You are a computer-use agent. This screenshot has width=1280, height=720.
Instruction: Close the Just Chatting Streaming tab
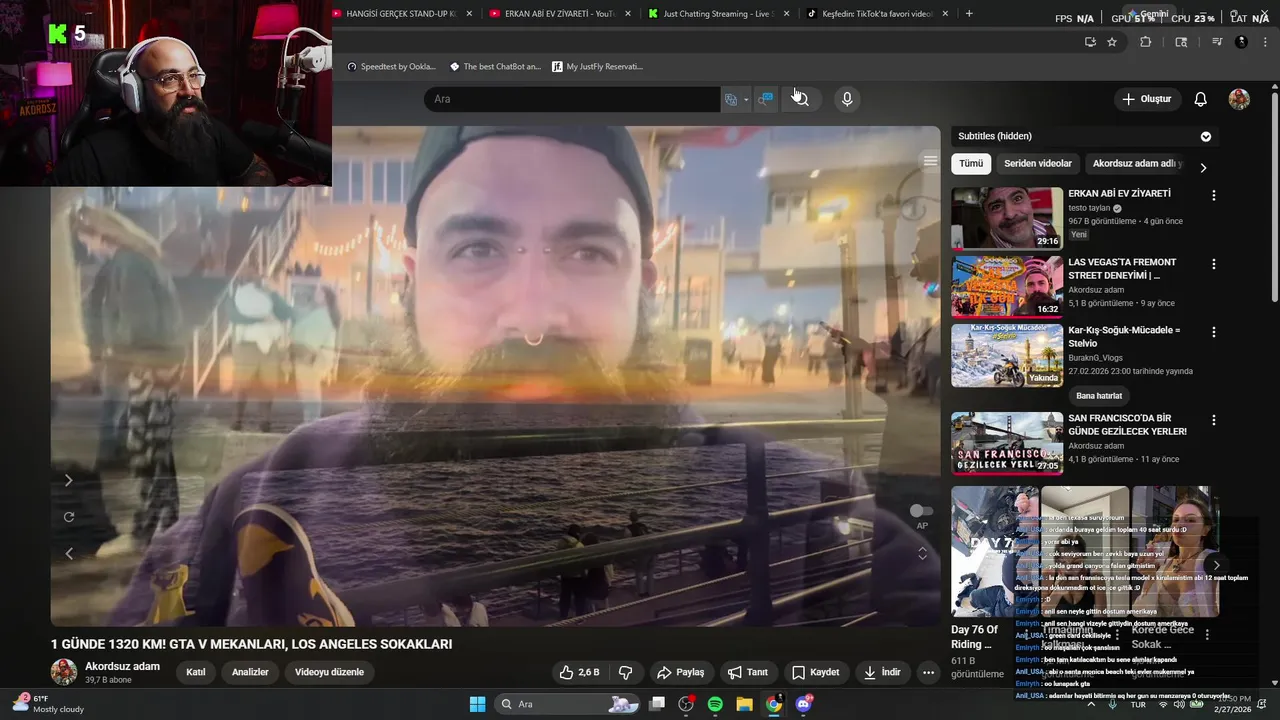[x=786, y=14]
